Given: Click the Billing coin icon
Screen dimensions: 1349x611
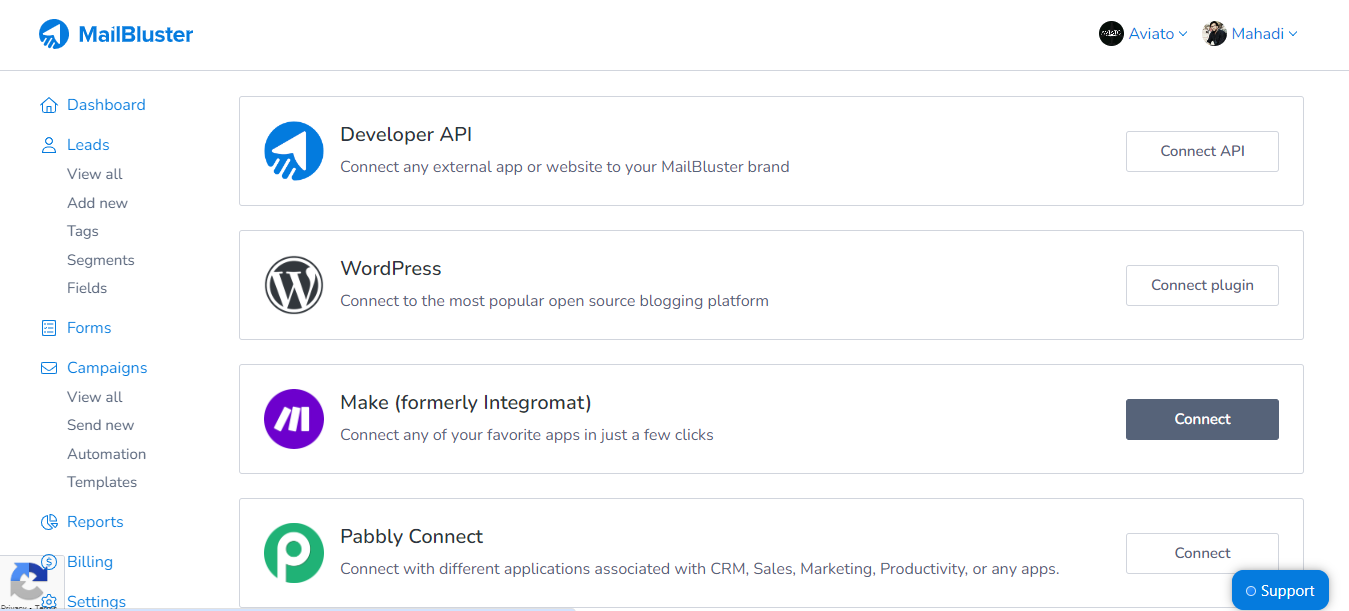Looking at the screenshot, I should point(48,561).
